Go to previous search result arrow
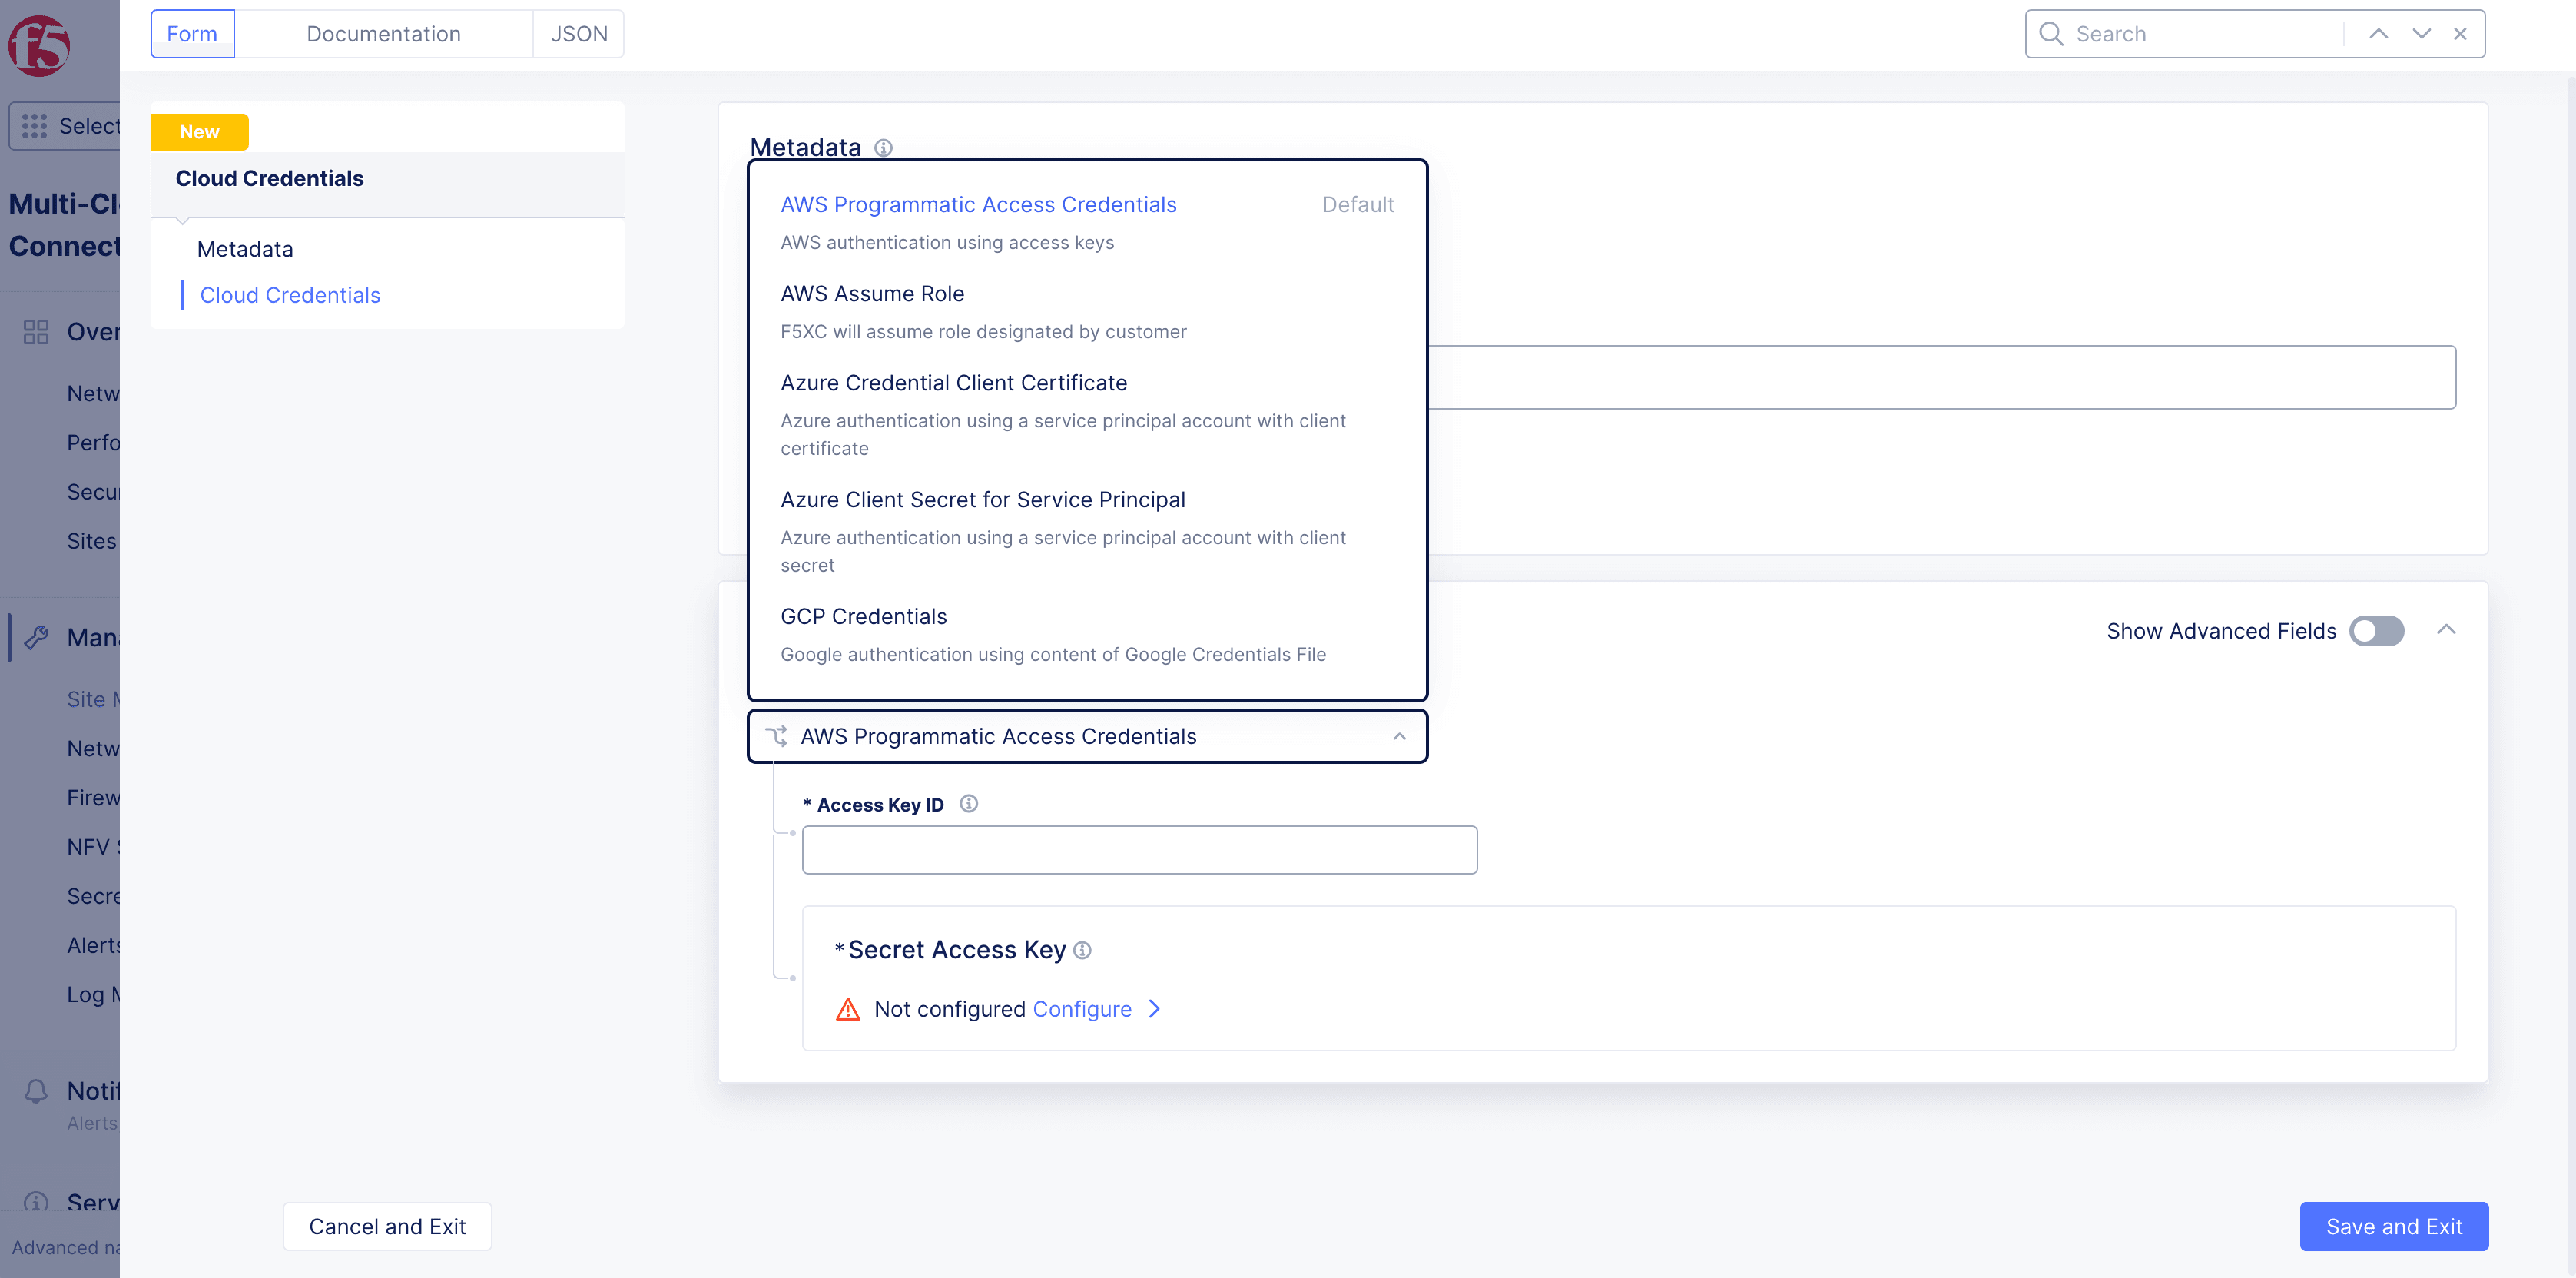2576x1278 pixels. tap(2378, 34)
